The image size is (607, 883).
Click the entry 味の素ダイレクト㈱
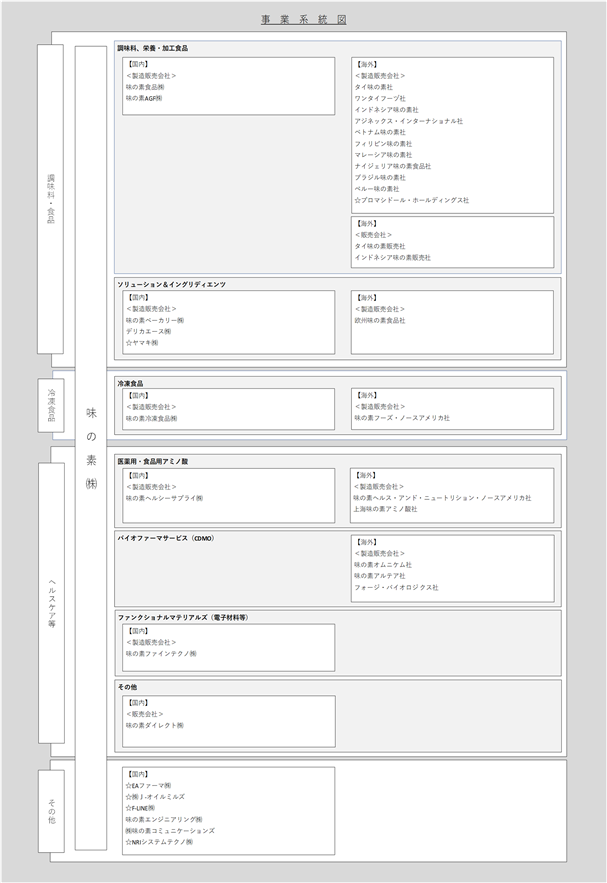click(x=155, y=725)
